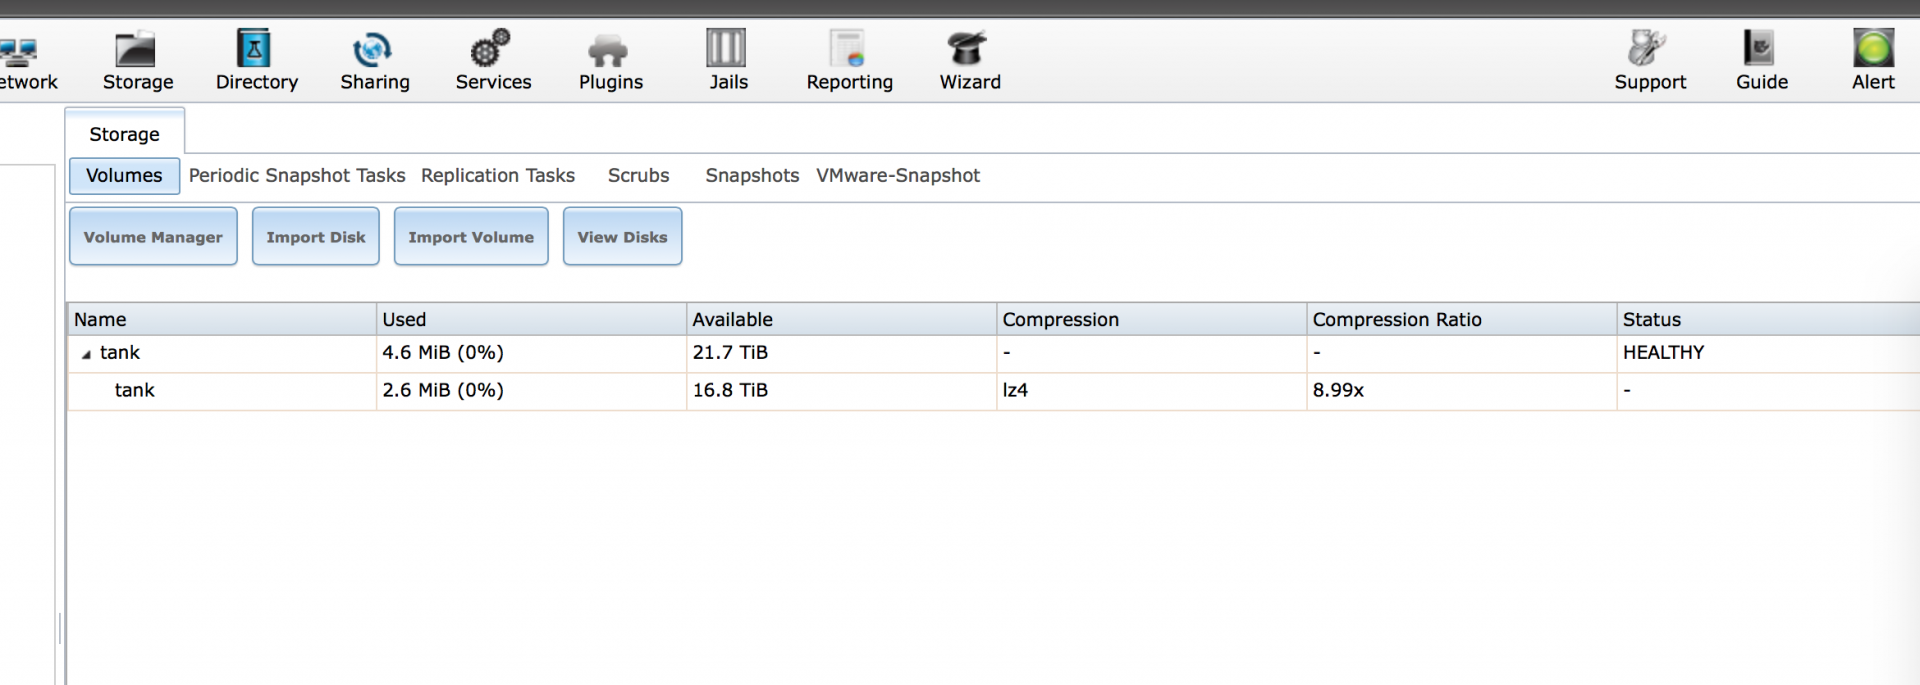Viewport: 1920px width, 685px height.
Task: Click the Volume Manager button
Action: coord(153,237)
